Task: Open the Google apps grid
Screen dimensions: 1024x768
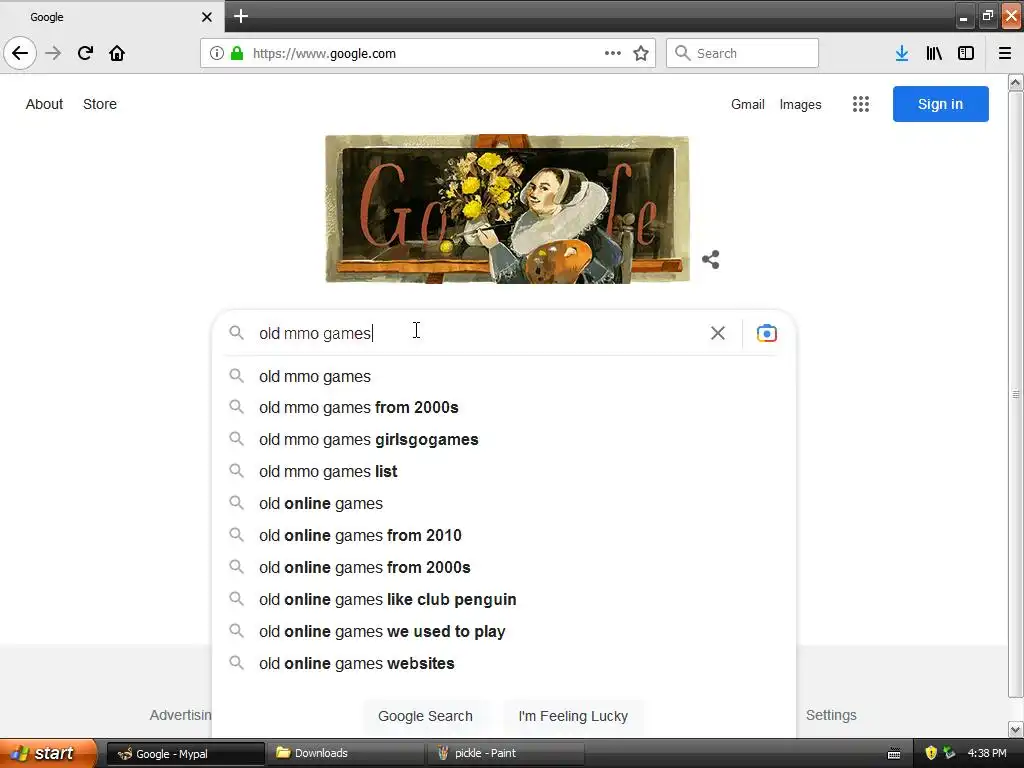Action: [x=861, y=104]
